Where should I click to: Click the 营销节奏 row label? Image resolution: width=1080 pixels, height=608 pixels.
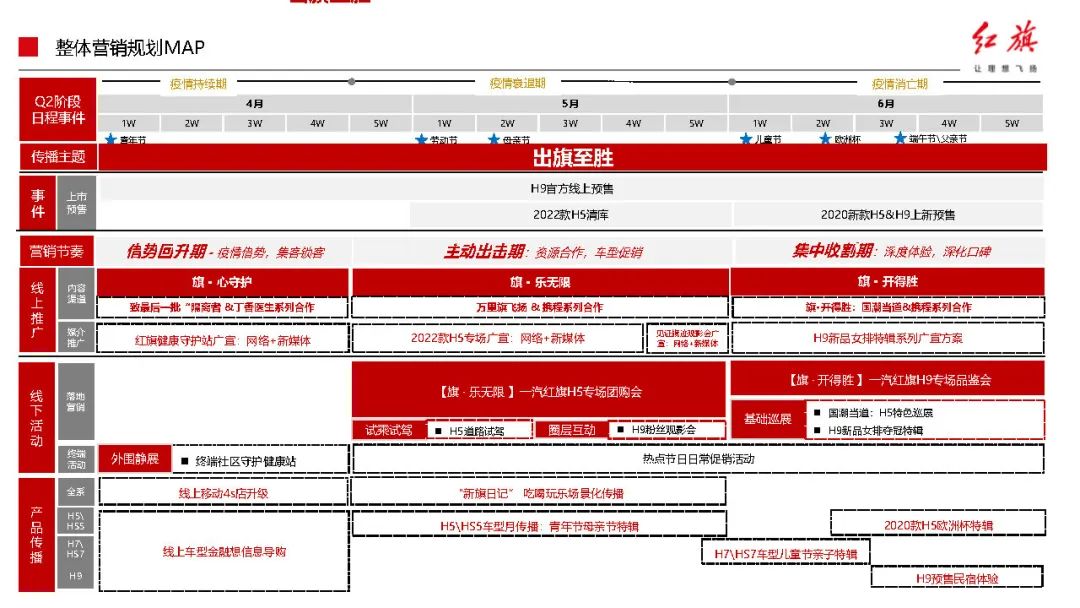coord(56,252)
